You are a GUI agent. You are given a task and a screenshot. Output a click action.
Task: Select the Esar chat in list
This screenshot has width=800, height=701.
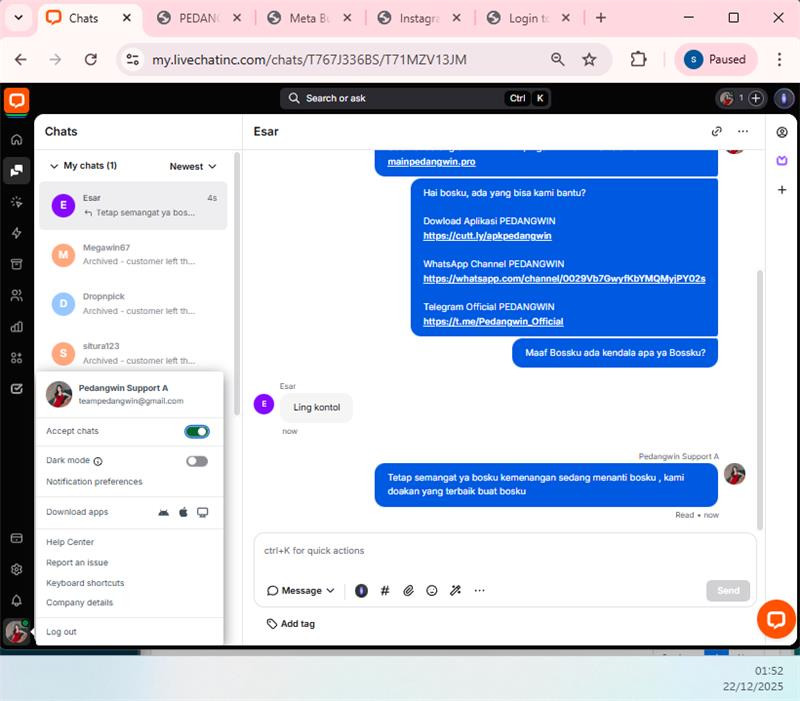133,206
